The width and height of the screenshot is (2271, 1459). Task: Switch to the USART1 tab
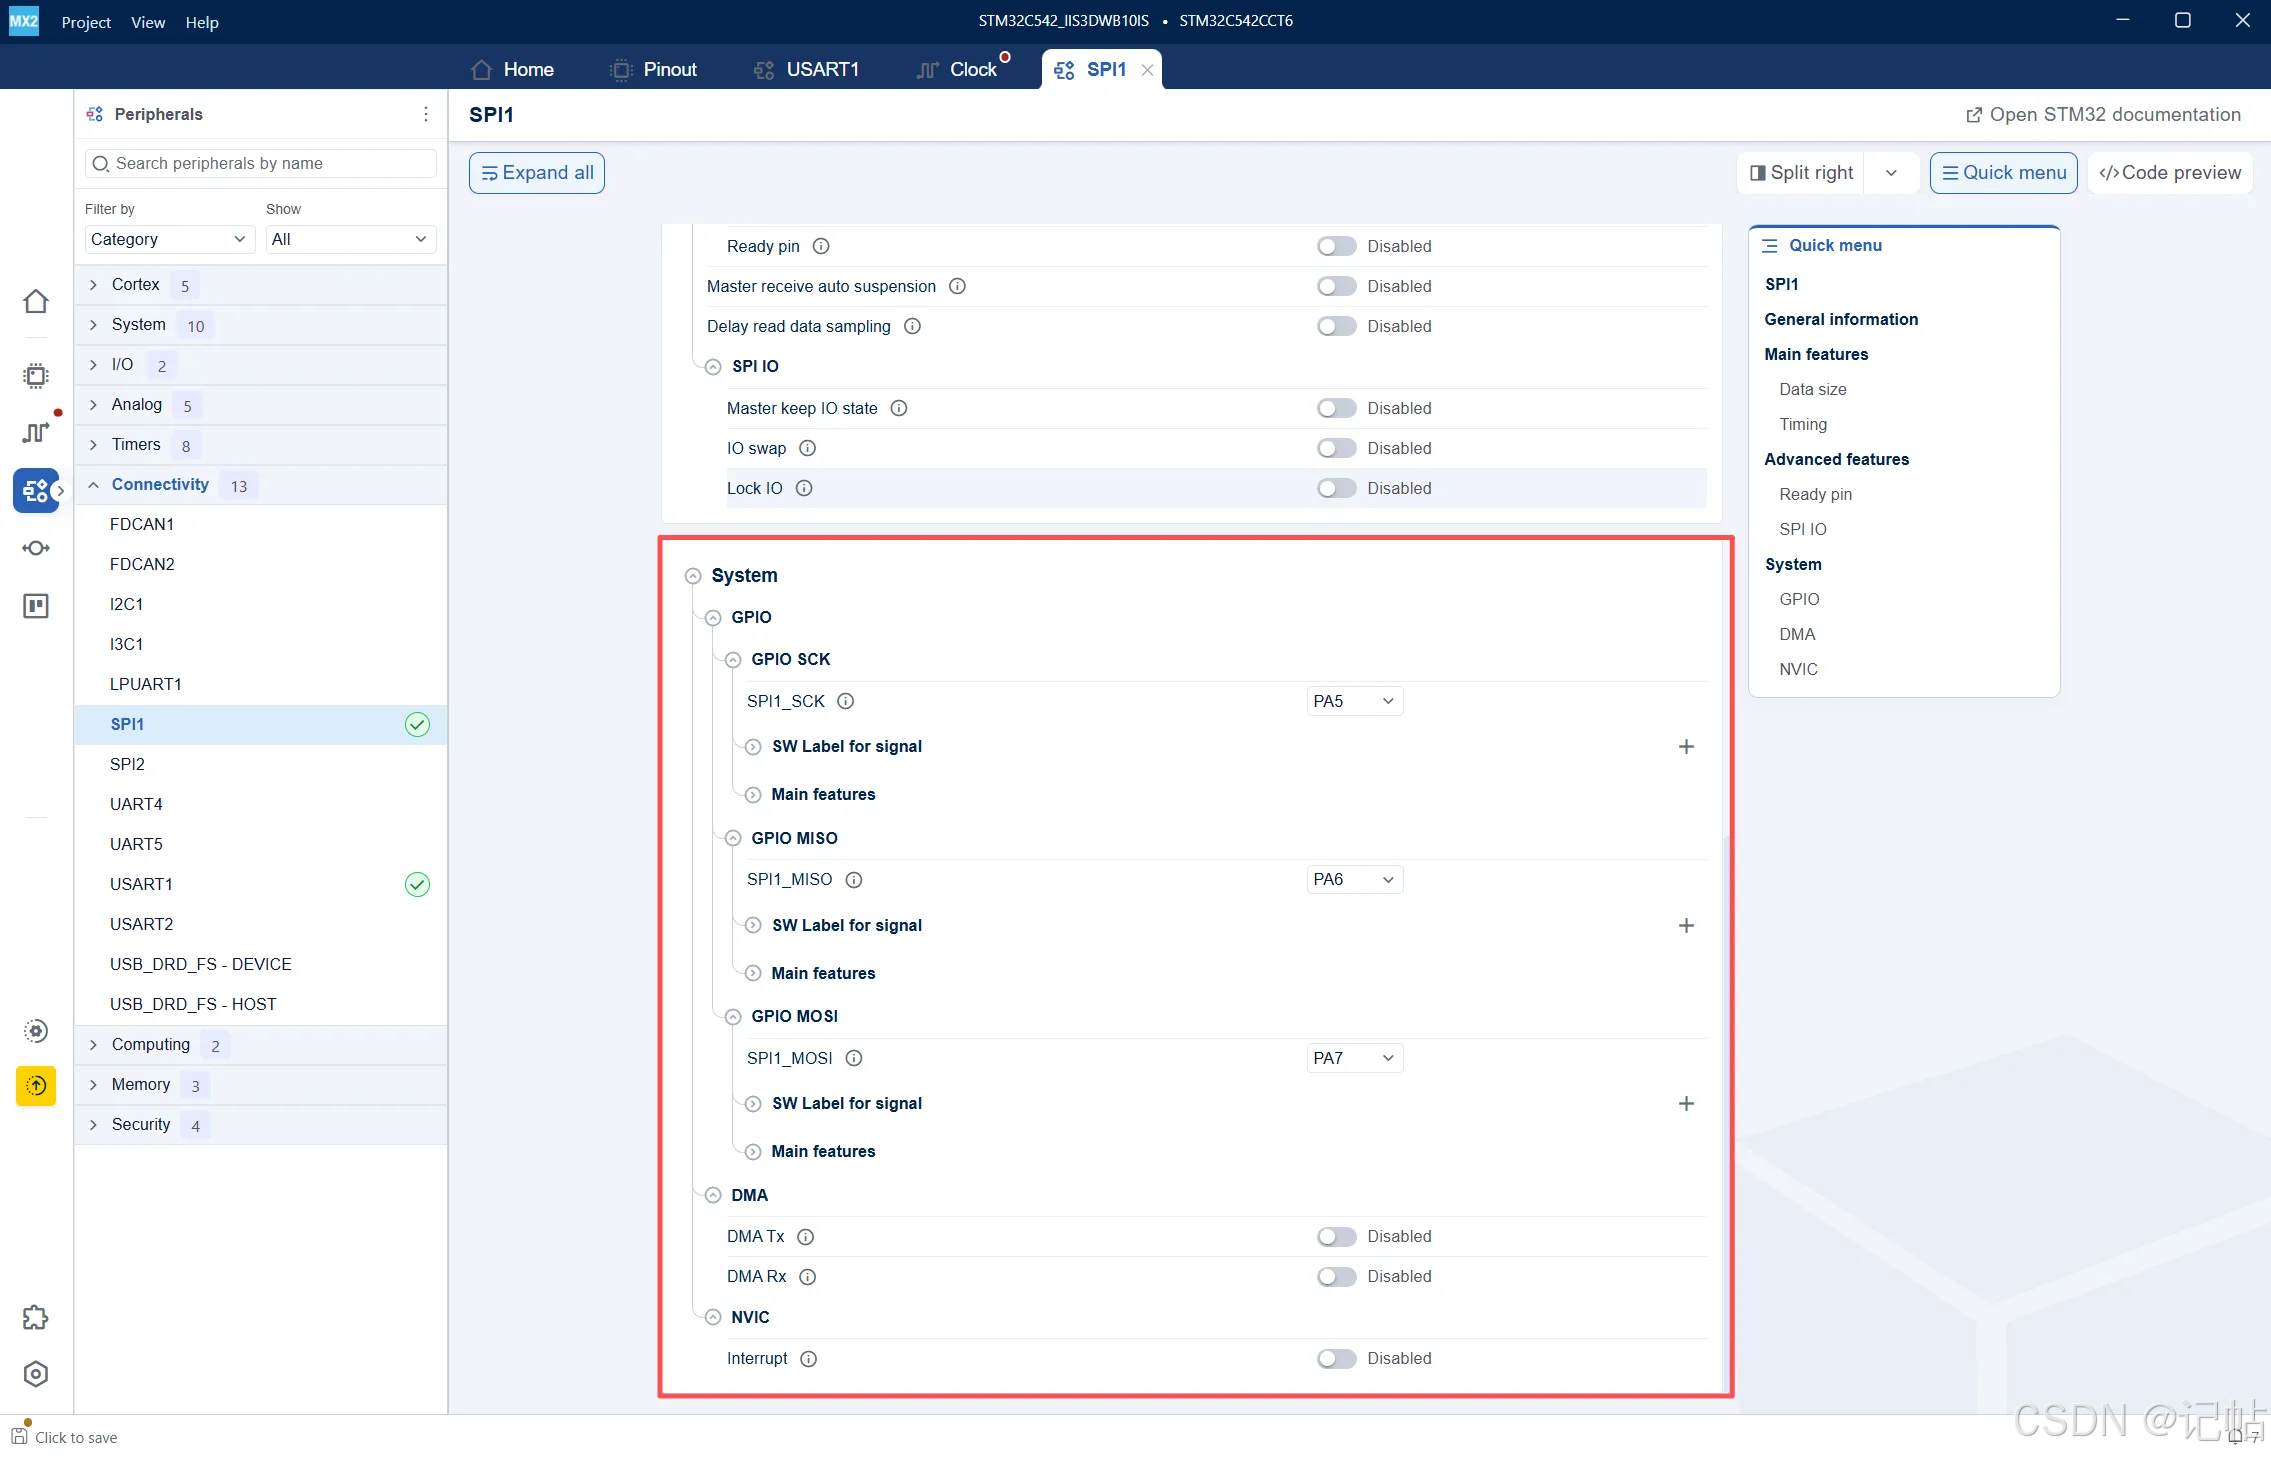pyautogui.click(x=806, y=69)
